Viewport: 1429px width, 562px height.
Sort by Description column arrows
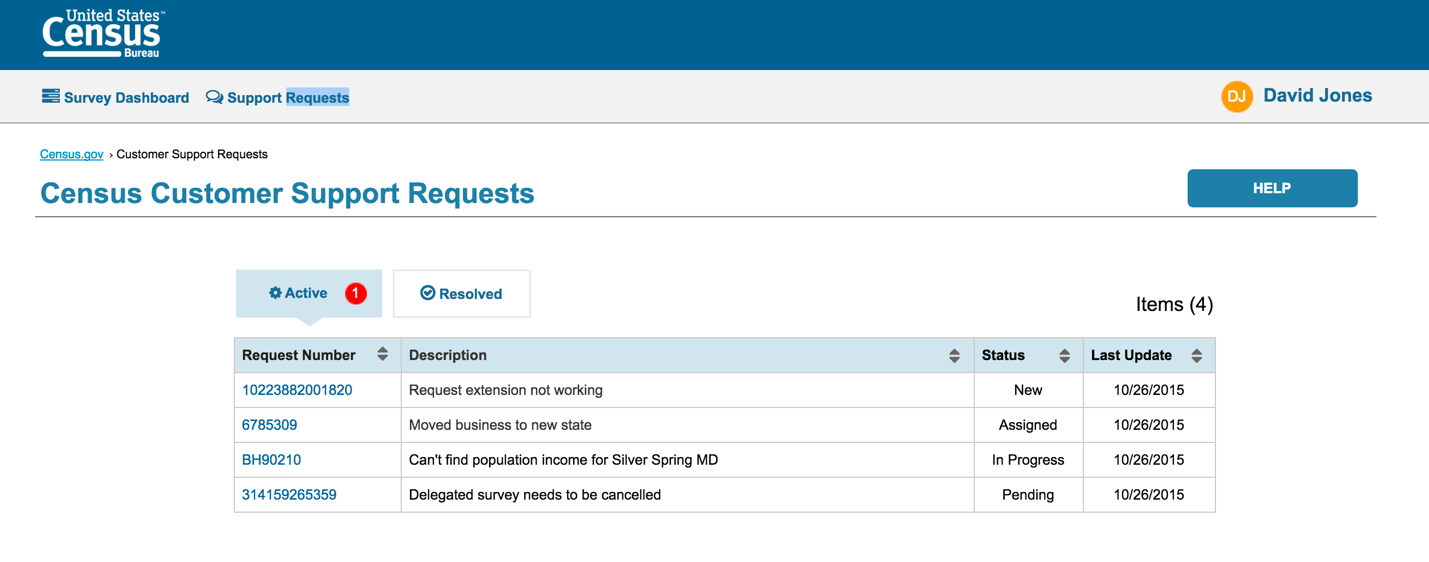pos(954,356)
